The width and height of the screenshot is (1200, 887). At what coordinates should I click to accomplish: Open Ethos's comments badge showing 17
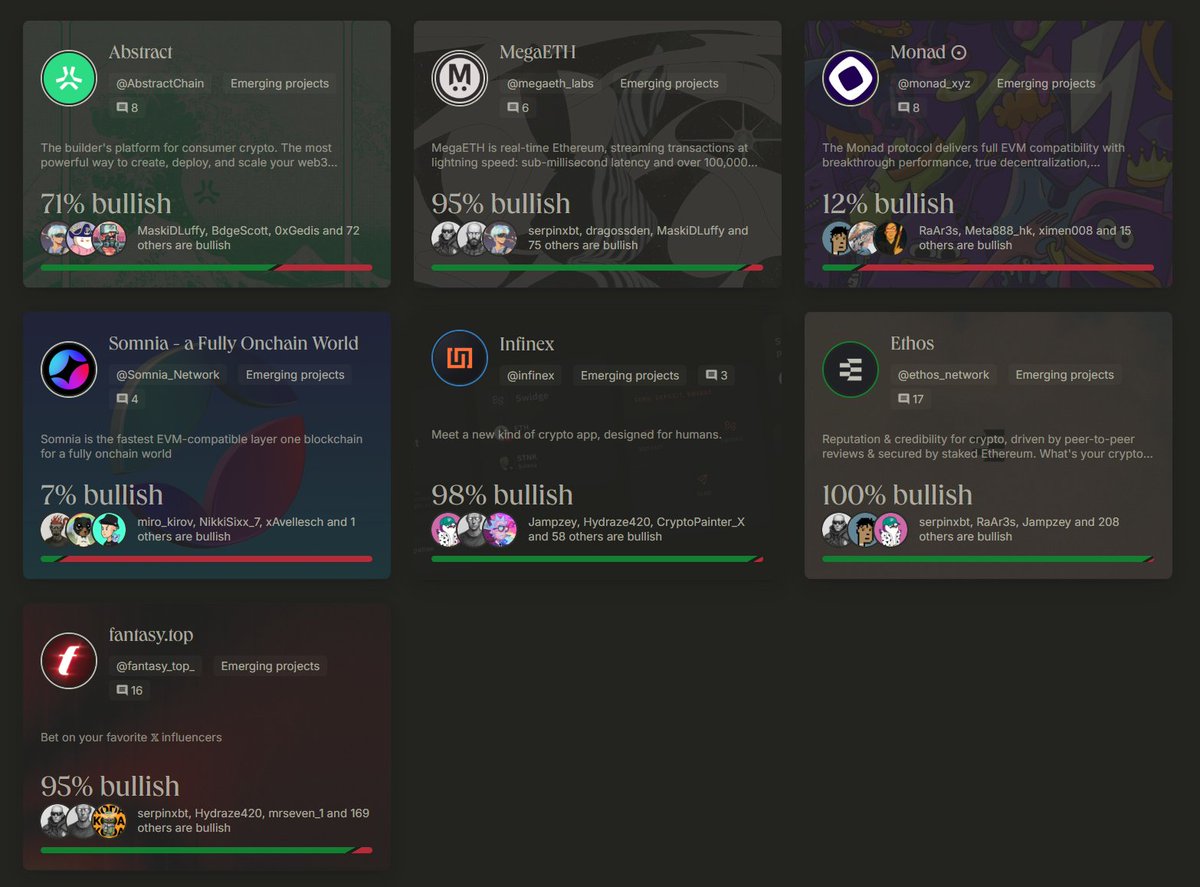911,399
